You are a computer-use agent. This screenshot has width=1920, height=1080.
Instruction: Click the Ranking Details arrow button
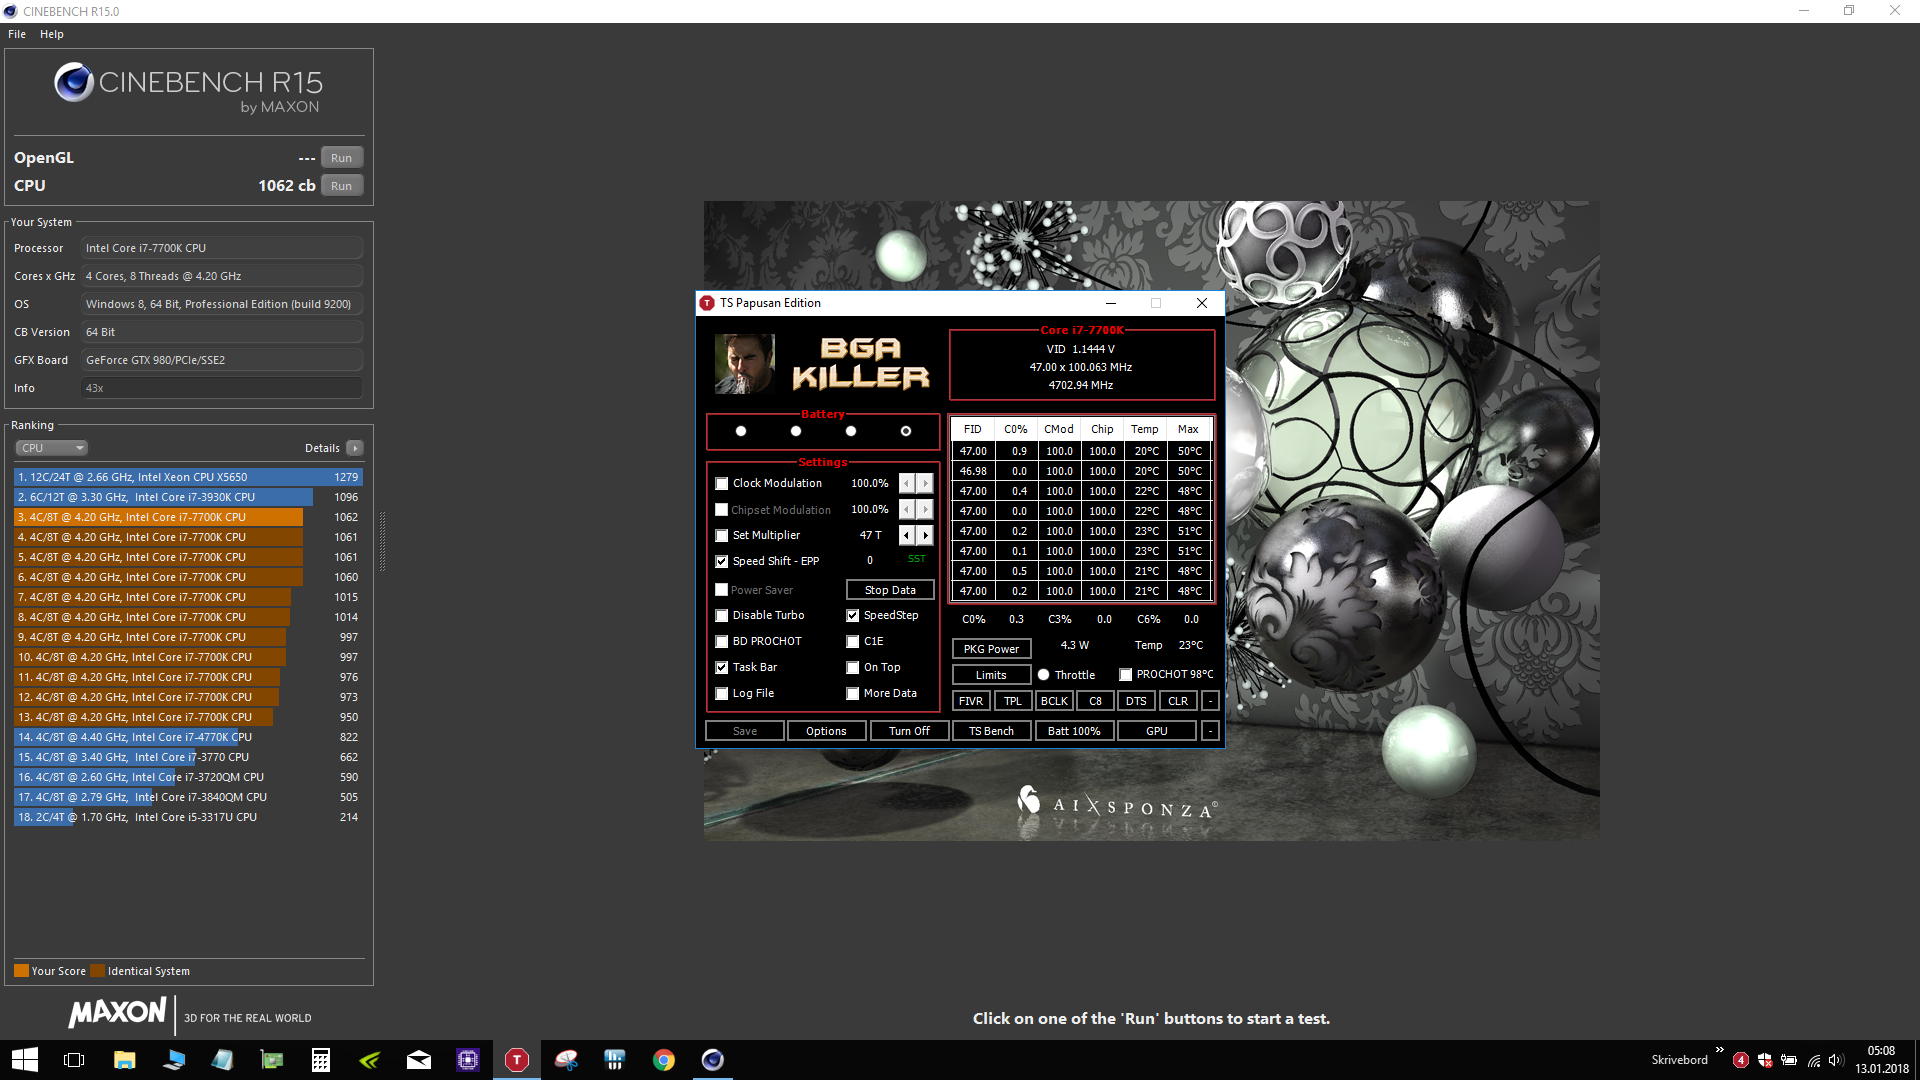pos(355,448)
